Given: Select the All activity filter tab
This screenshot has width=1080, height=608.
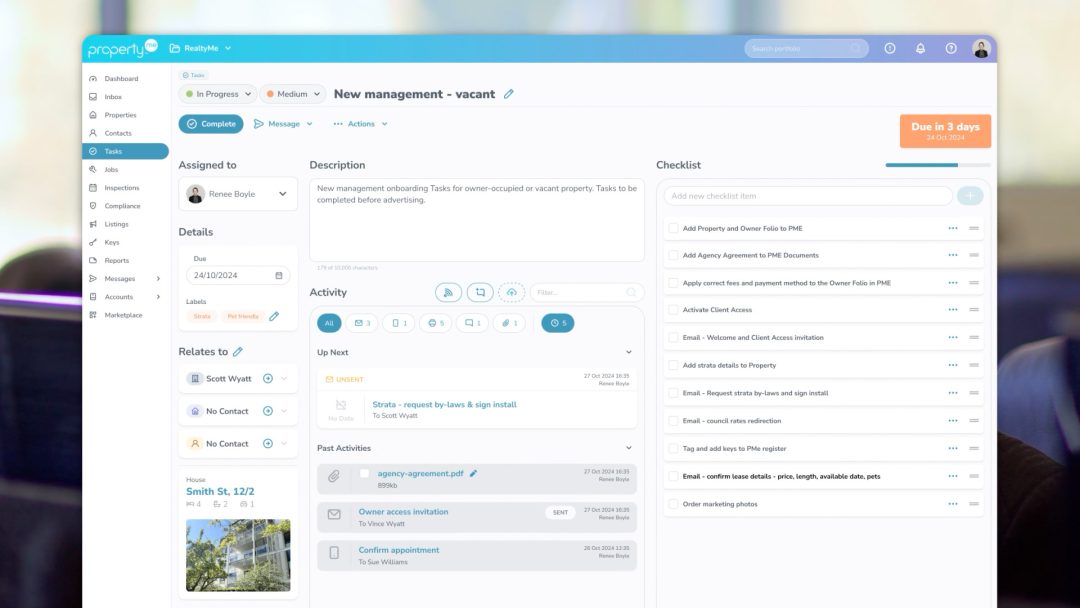Looking at the screenshot, I should coord(329,323).
